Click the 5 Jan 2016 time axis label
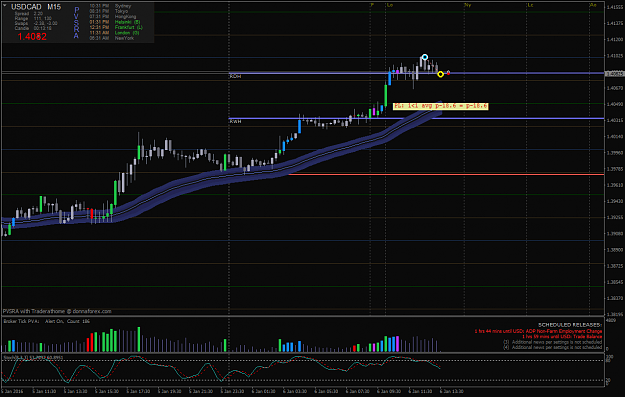 tap(11, 391)
